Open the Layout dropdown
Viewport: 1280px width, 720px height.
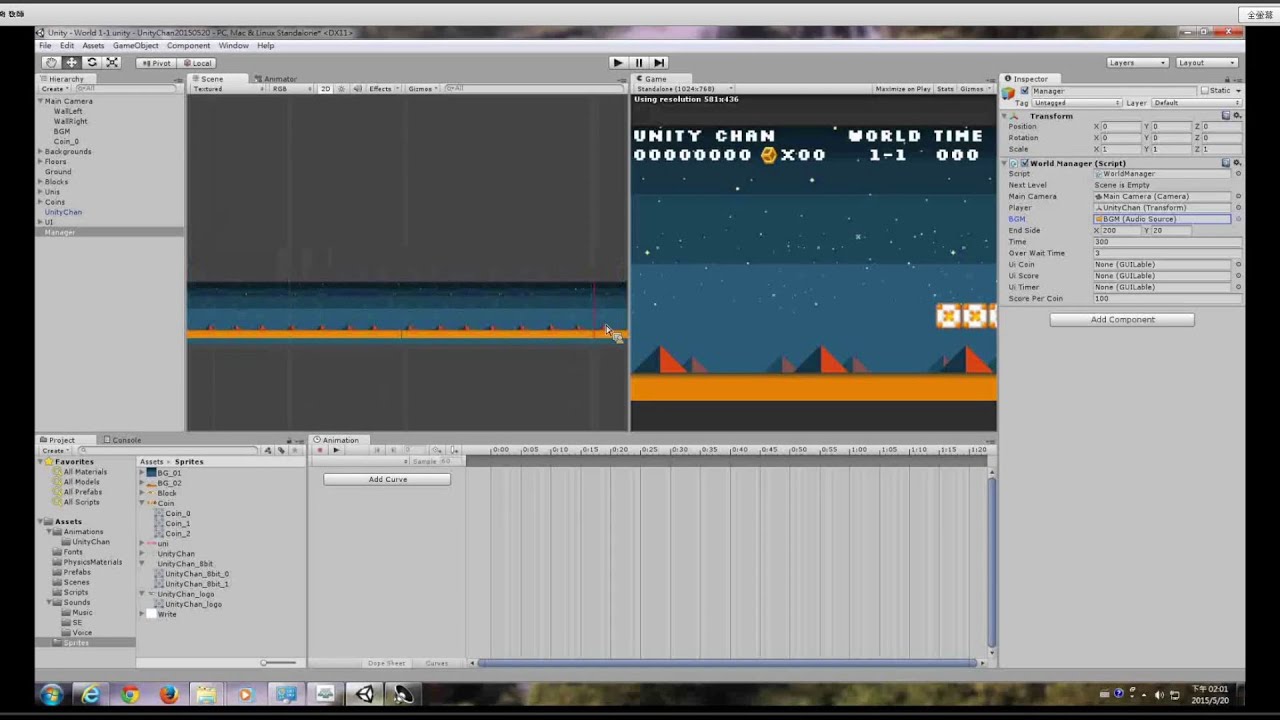click(1206, 63)
